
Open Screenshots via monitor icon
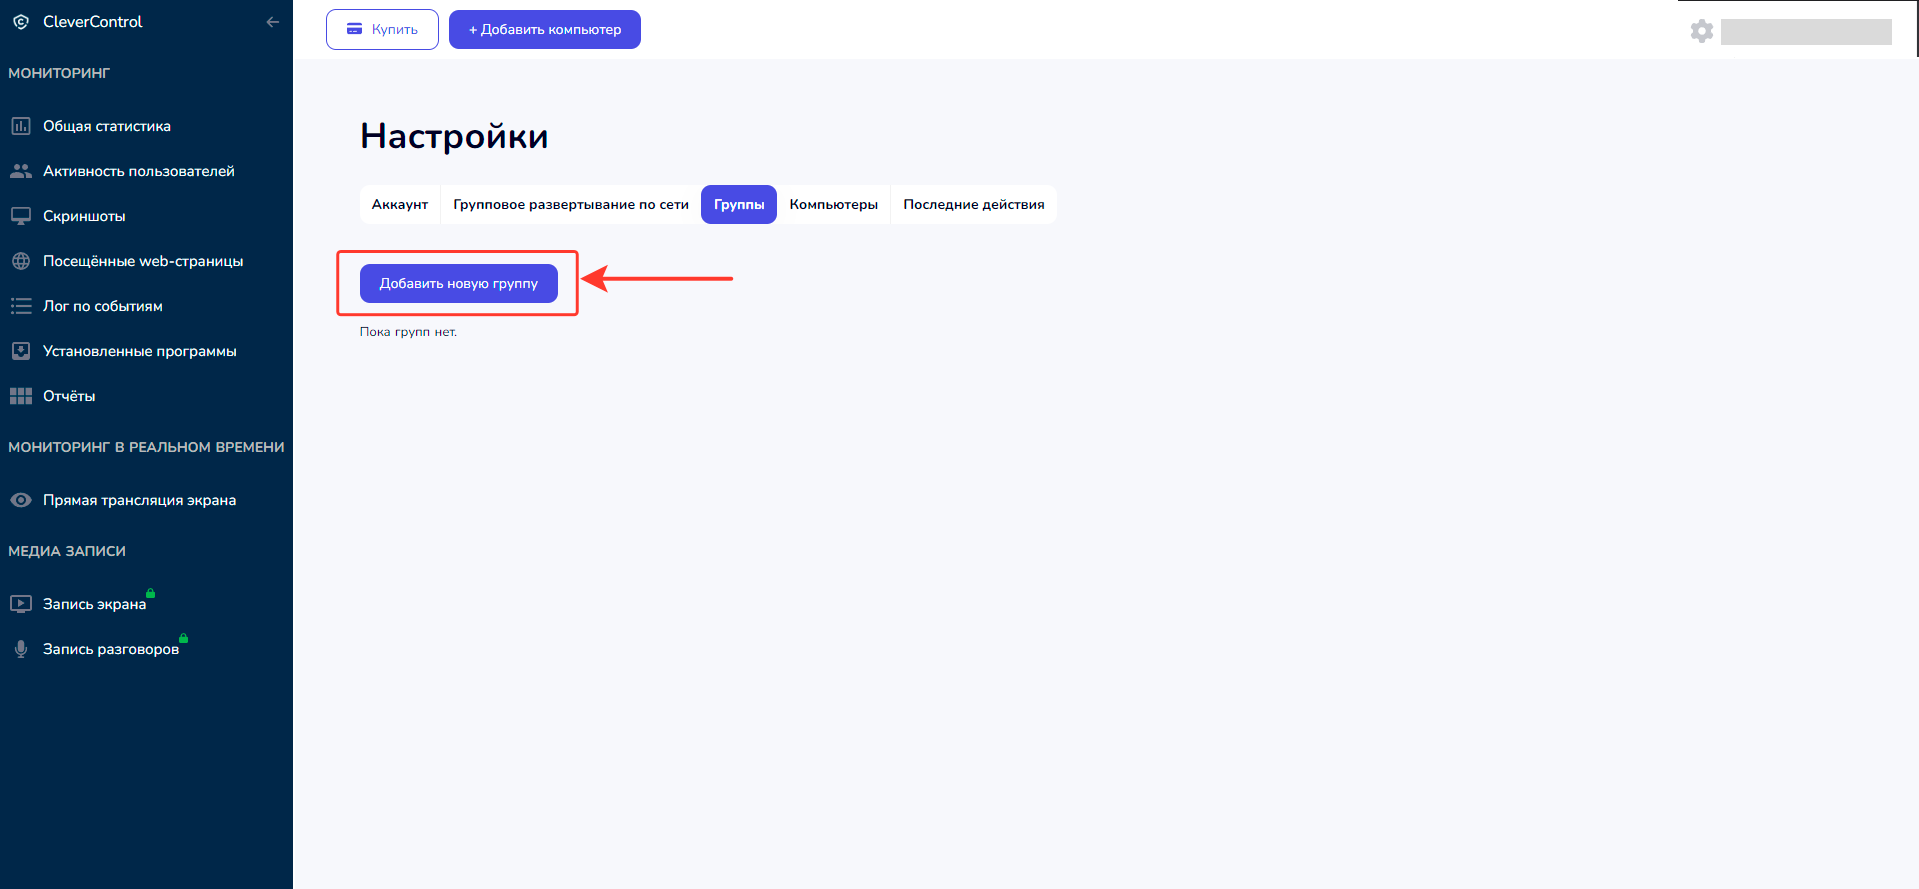[x=21, y=216]
